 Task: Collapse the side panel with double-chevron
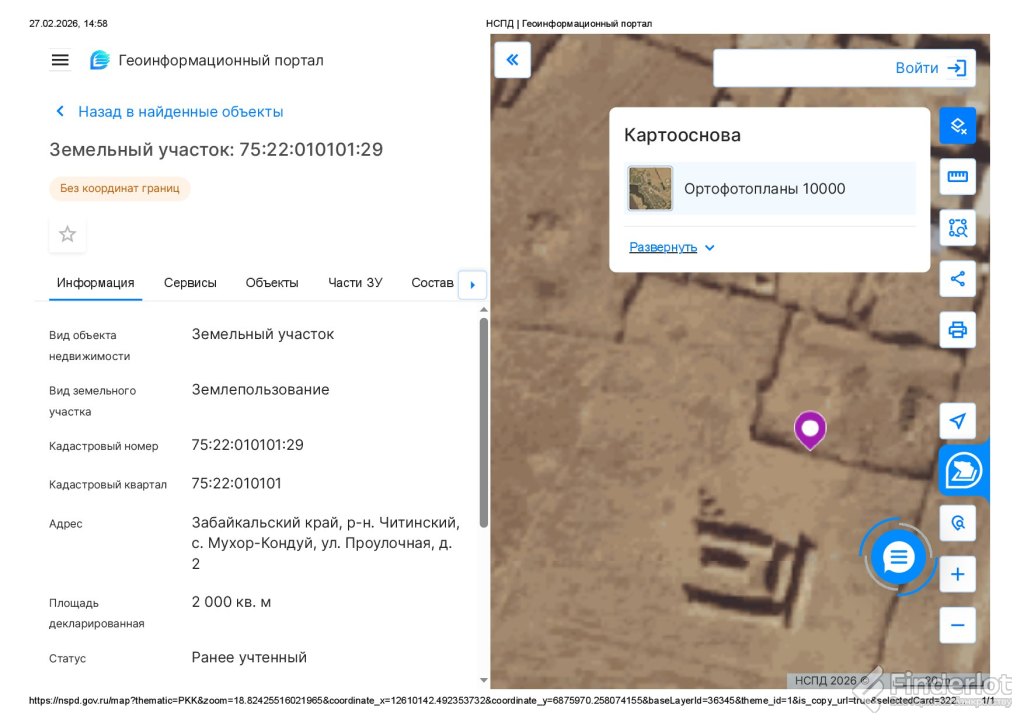tap(512, 60)
